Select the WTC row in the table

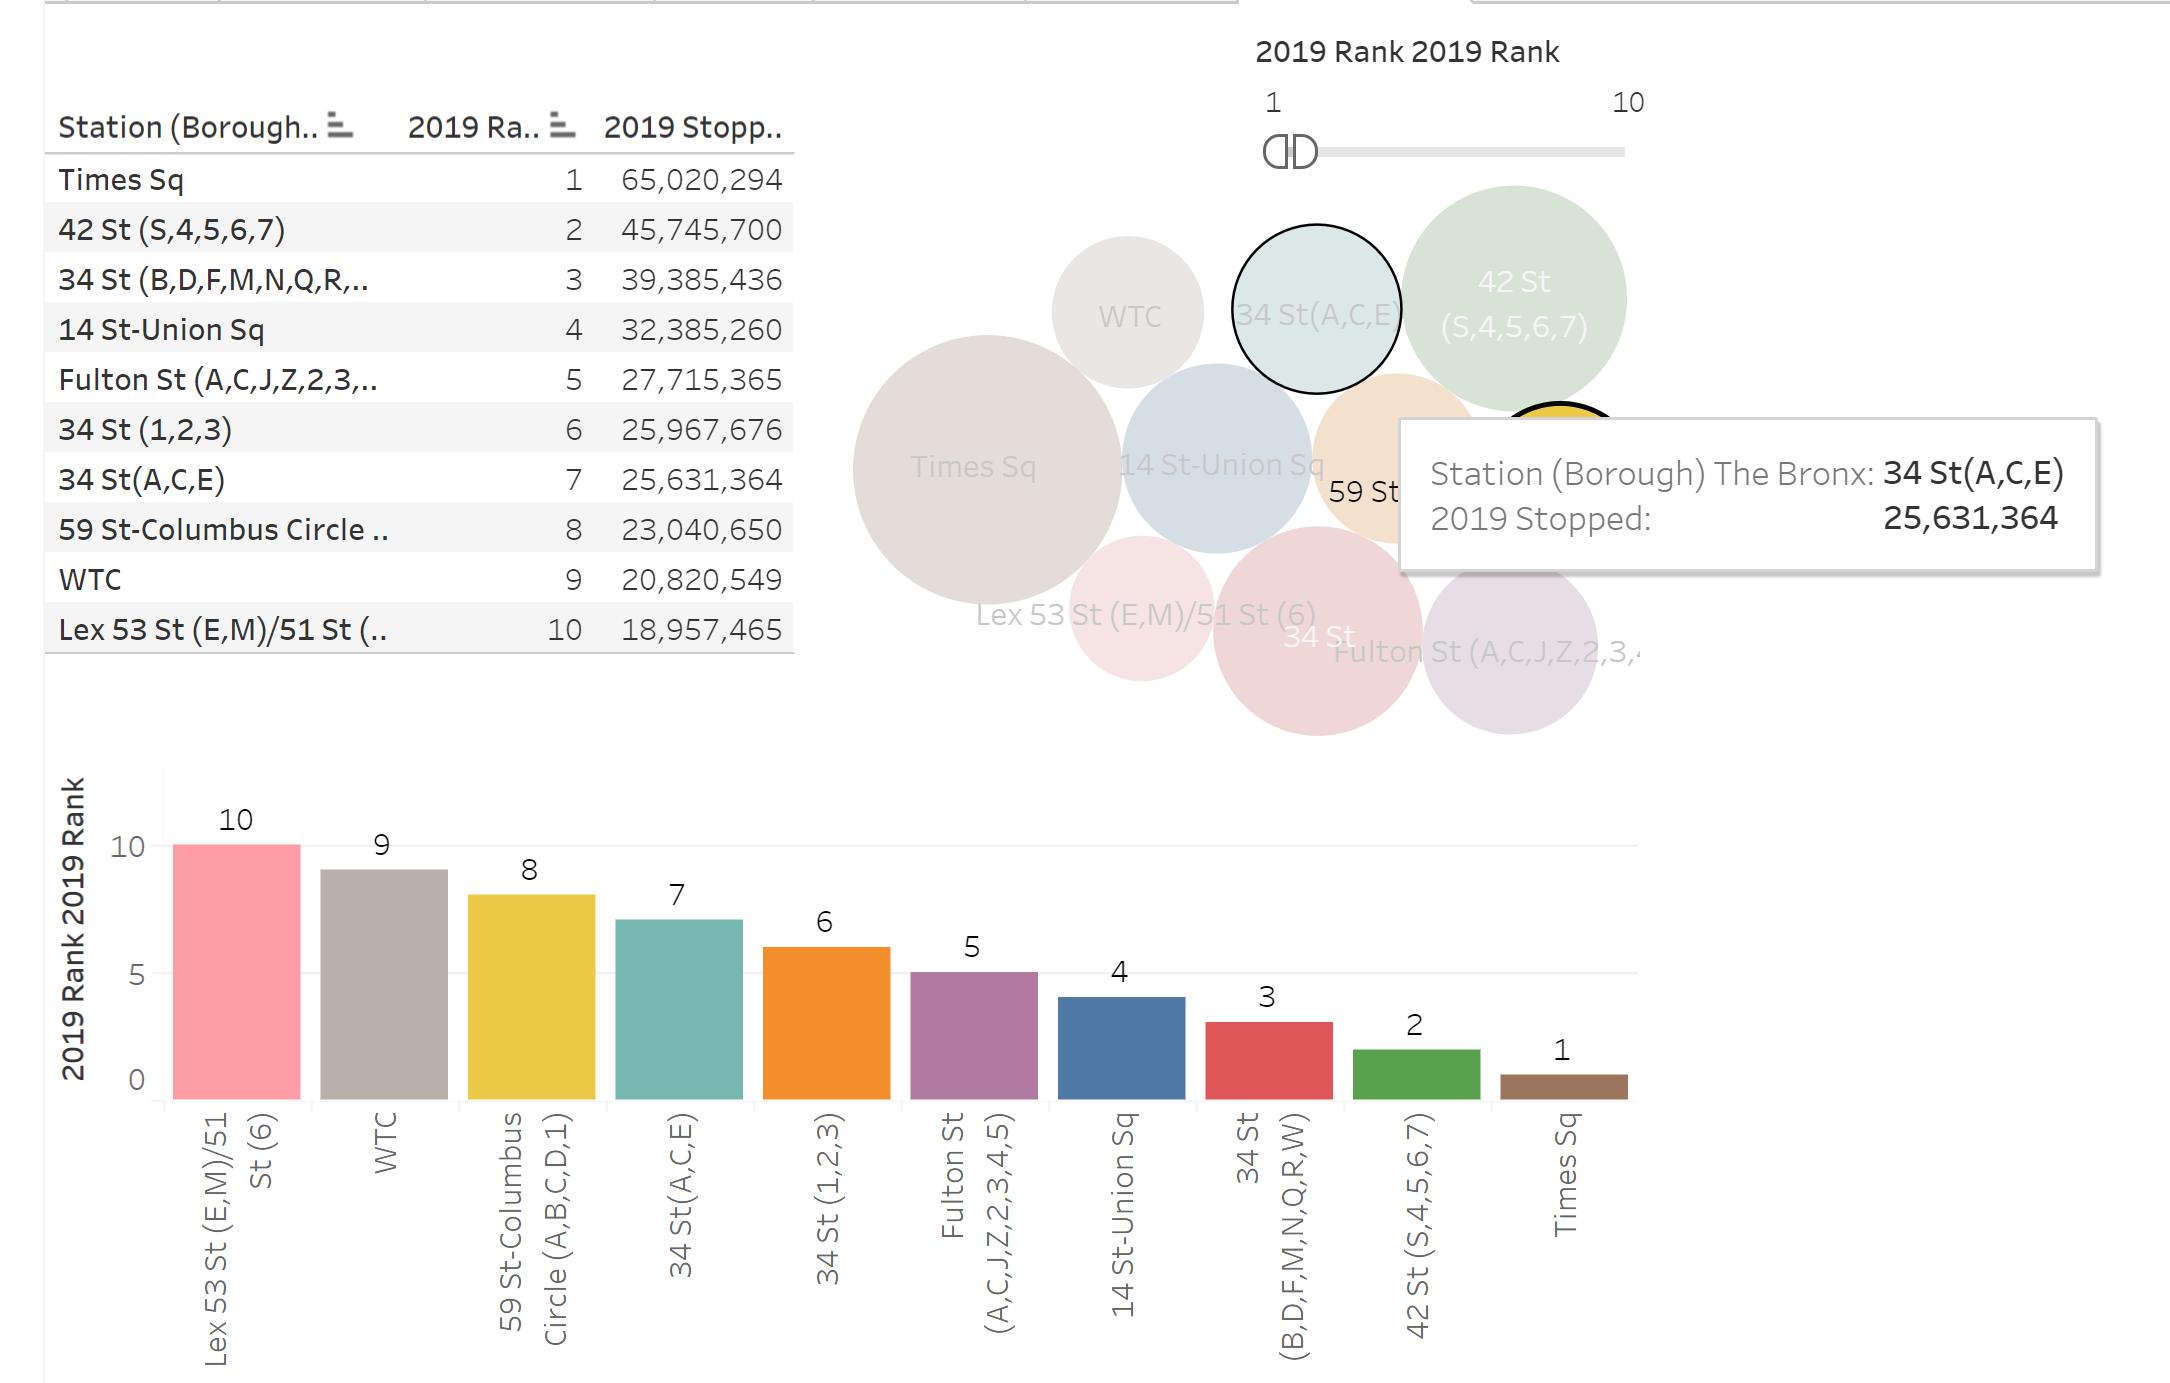coord(90,580)
